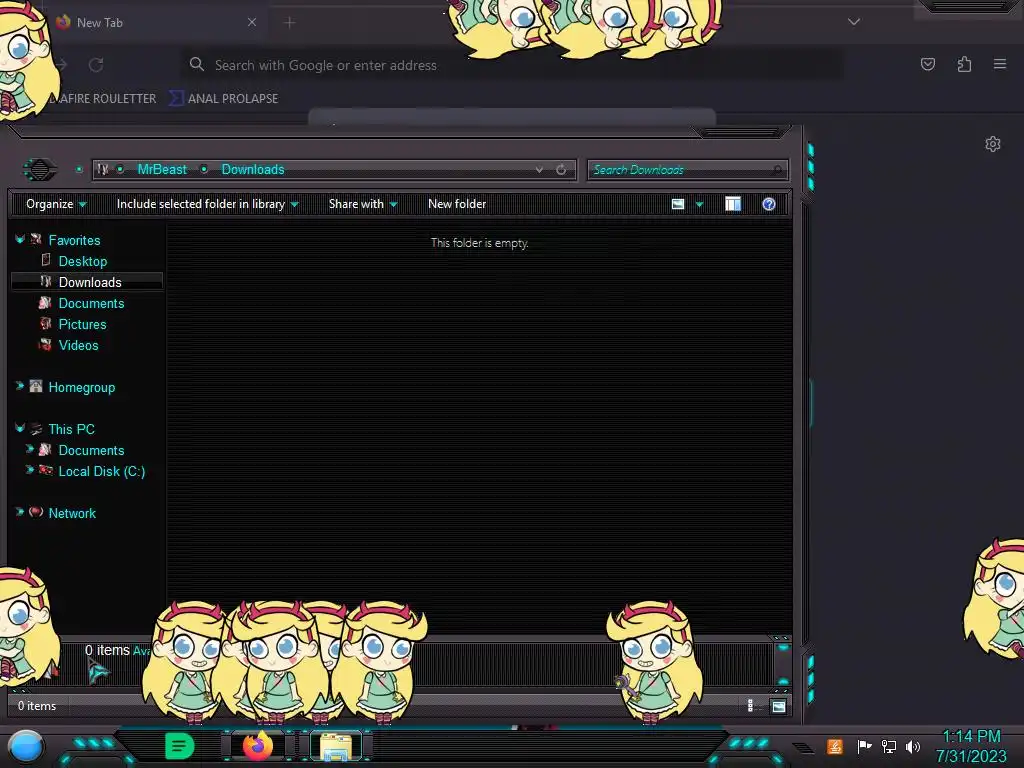The image size is (1024, 768).
Task: Change your view icon in Explorer
Action: click(x=678, y=204)
